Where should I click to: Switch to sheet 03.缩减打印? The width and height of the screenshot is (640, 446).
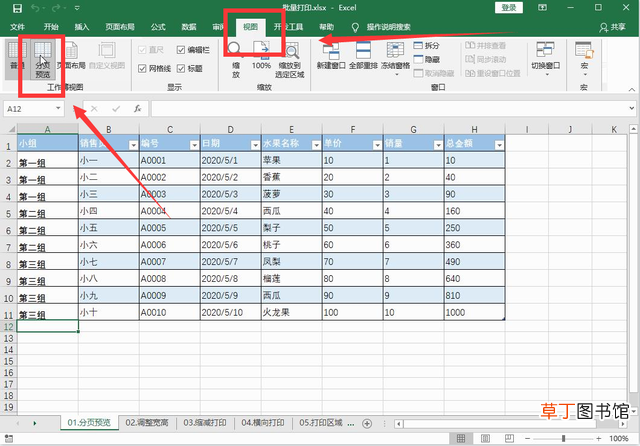coord(205,423)
